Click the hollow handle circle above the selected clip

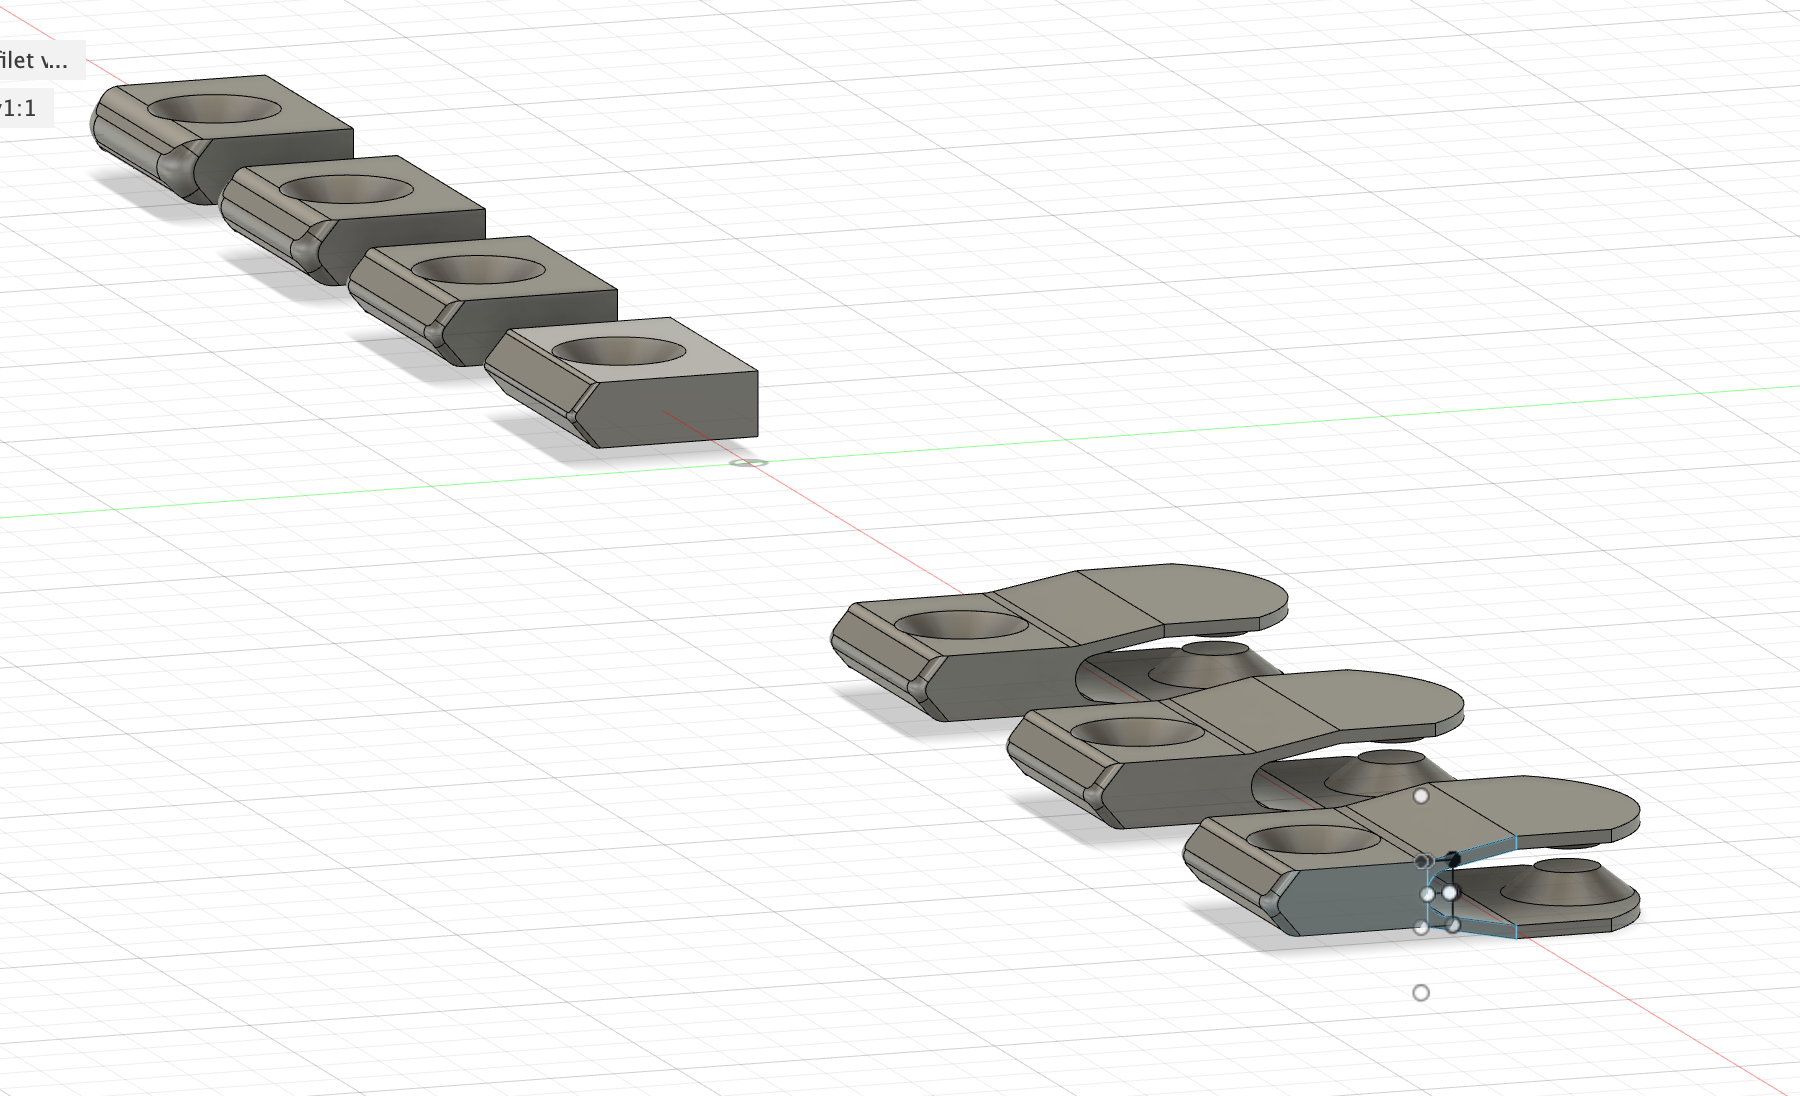(x=1421, y=796)
